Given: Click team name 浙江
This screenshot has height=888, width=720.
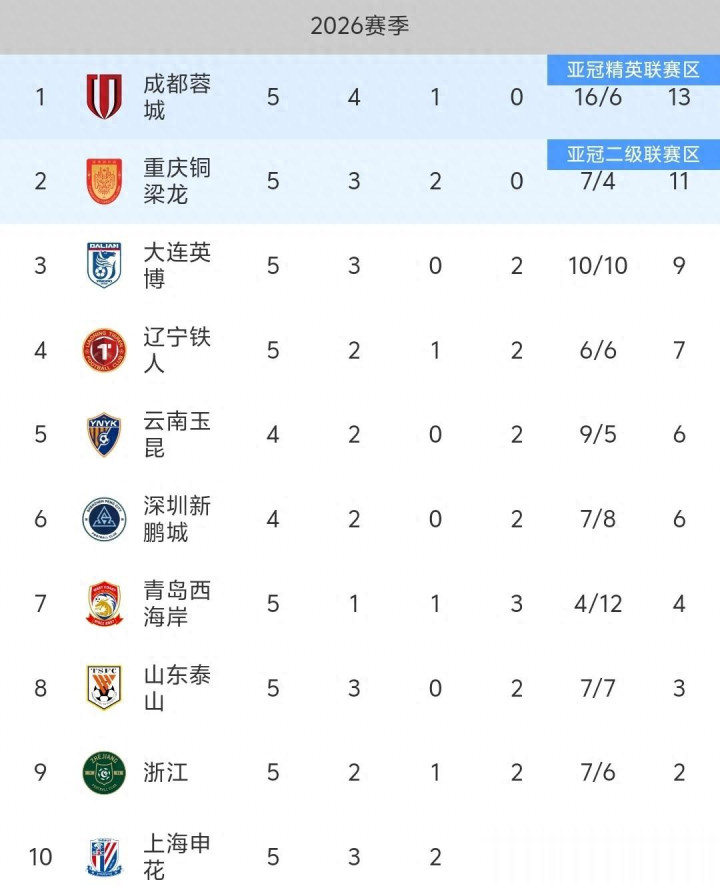Looking at the screenshot, I should (x=166, y=772).
